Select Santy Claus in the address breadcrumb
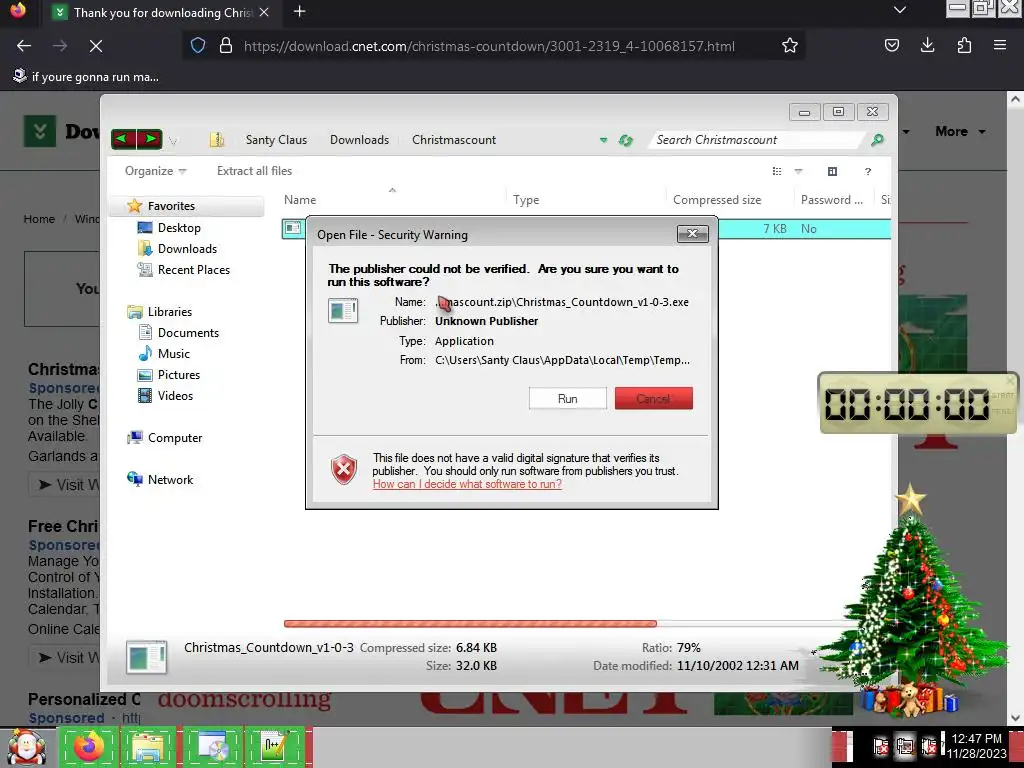 (276, 140)
